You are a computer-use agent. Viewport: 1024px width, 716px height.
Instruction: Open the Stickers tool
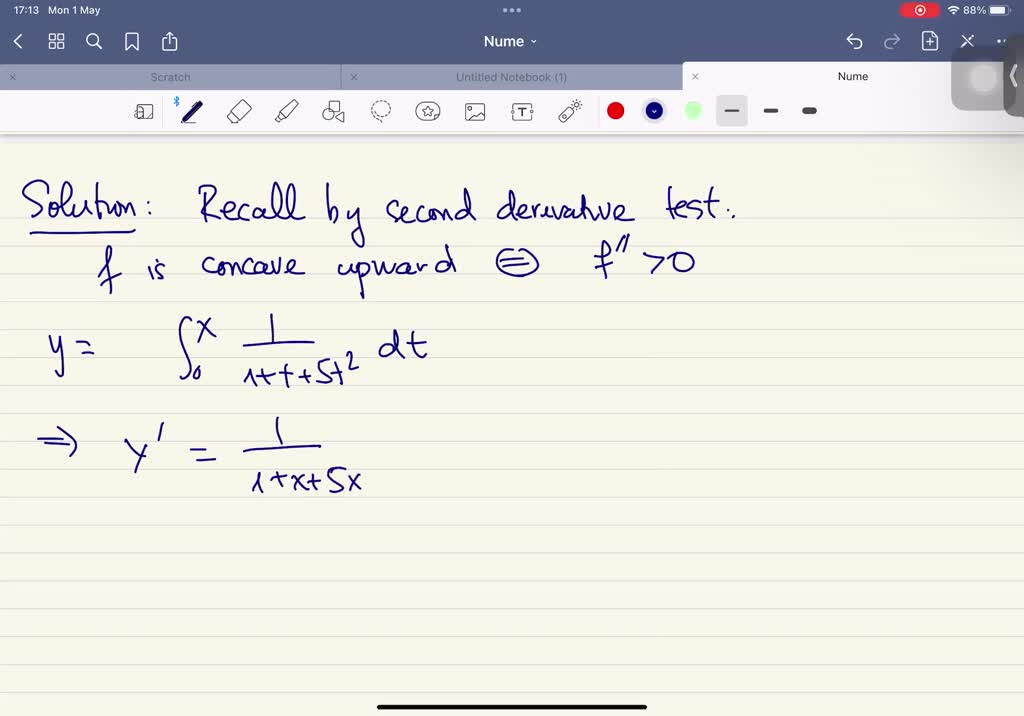[428, 110]
